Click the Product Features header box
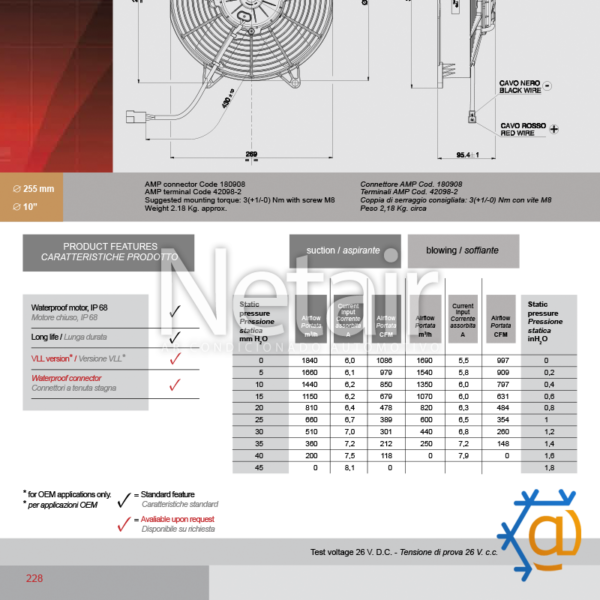This screenshot has width=600, height=600. [109, 252]
